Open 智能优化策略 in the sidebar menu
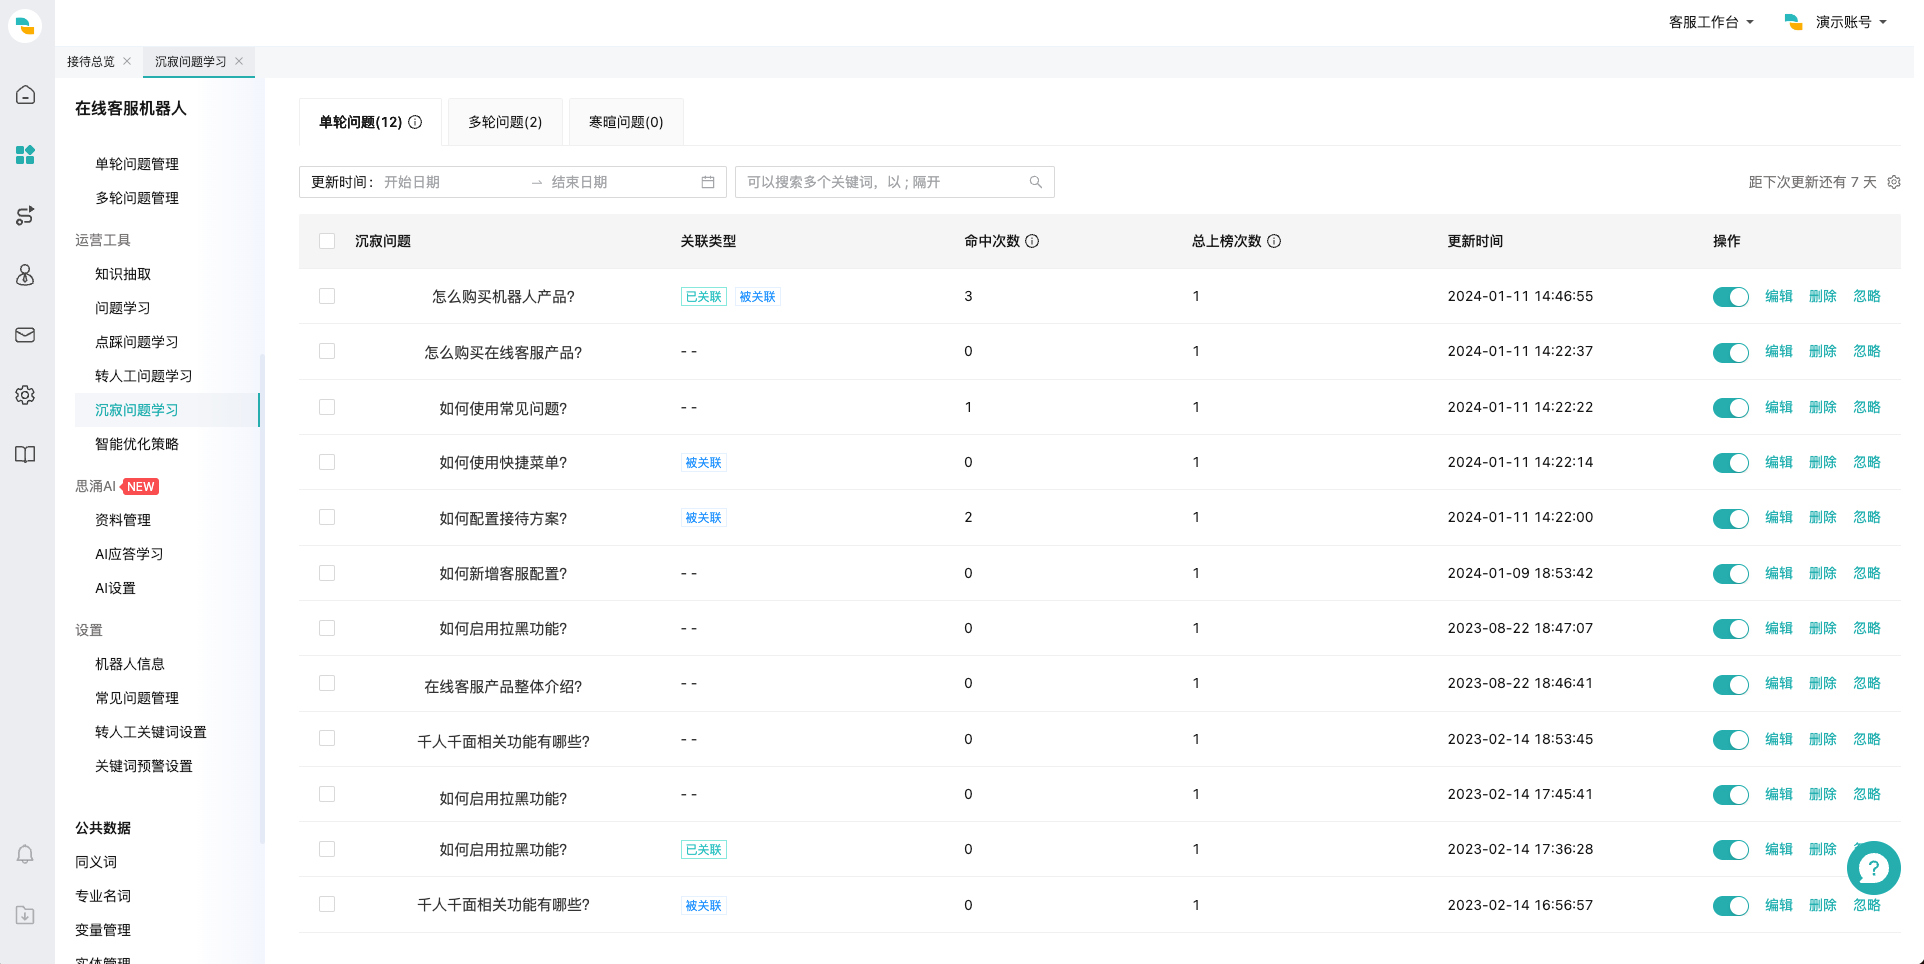The image size is (1924, 964). point(137,444)
